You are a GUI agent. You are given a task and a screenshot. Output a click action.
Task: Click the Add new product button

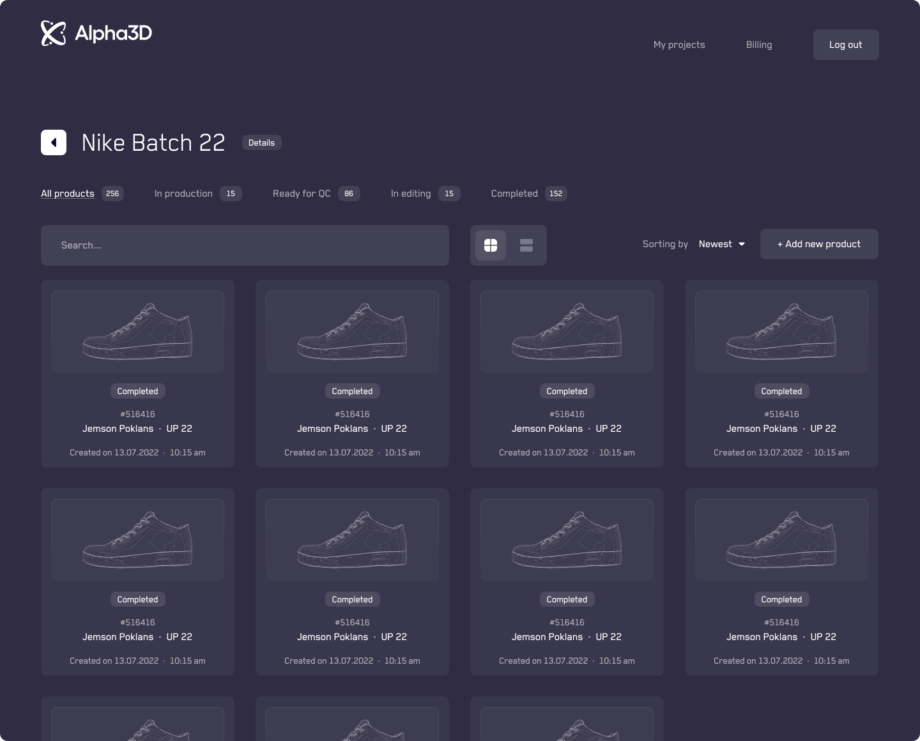(819, 244)
